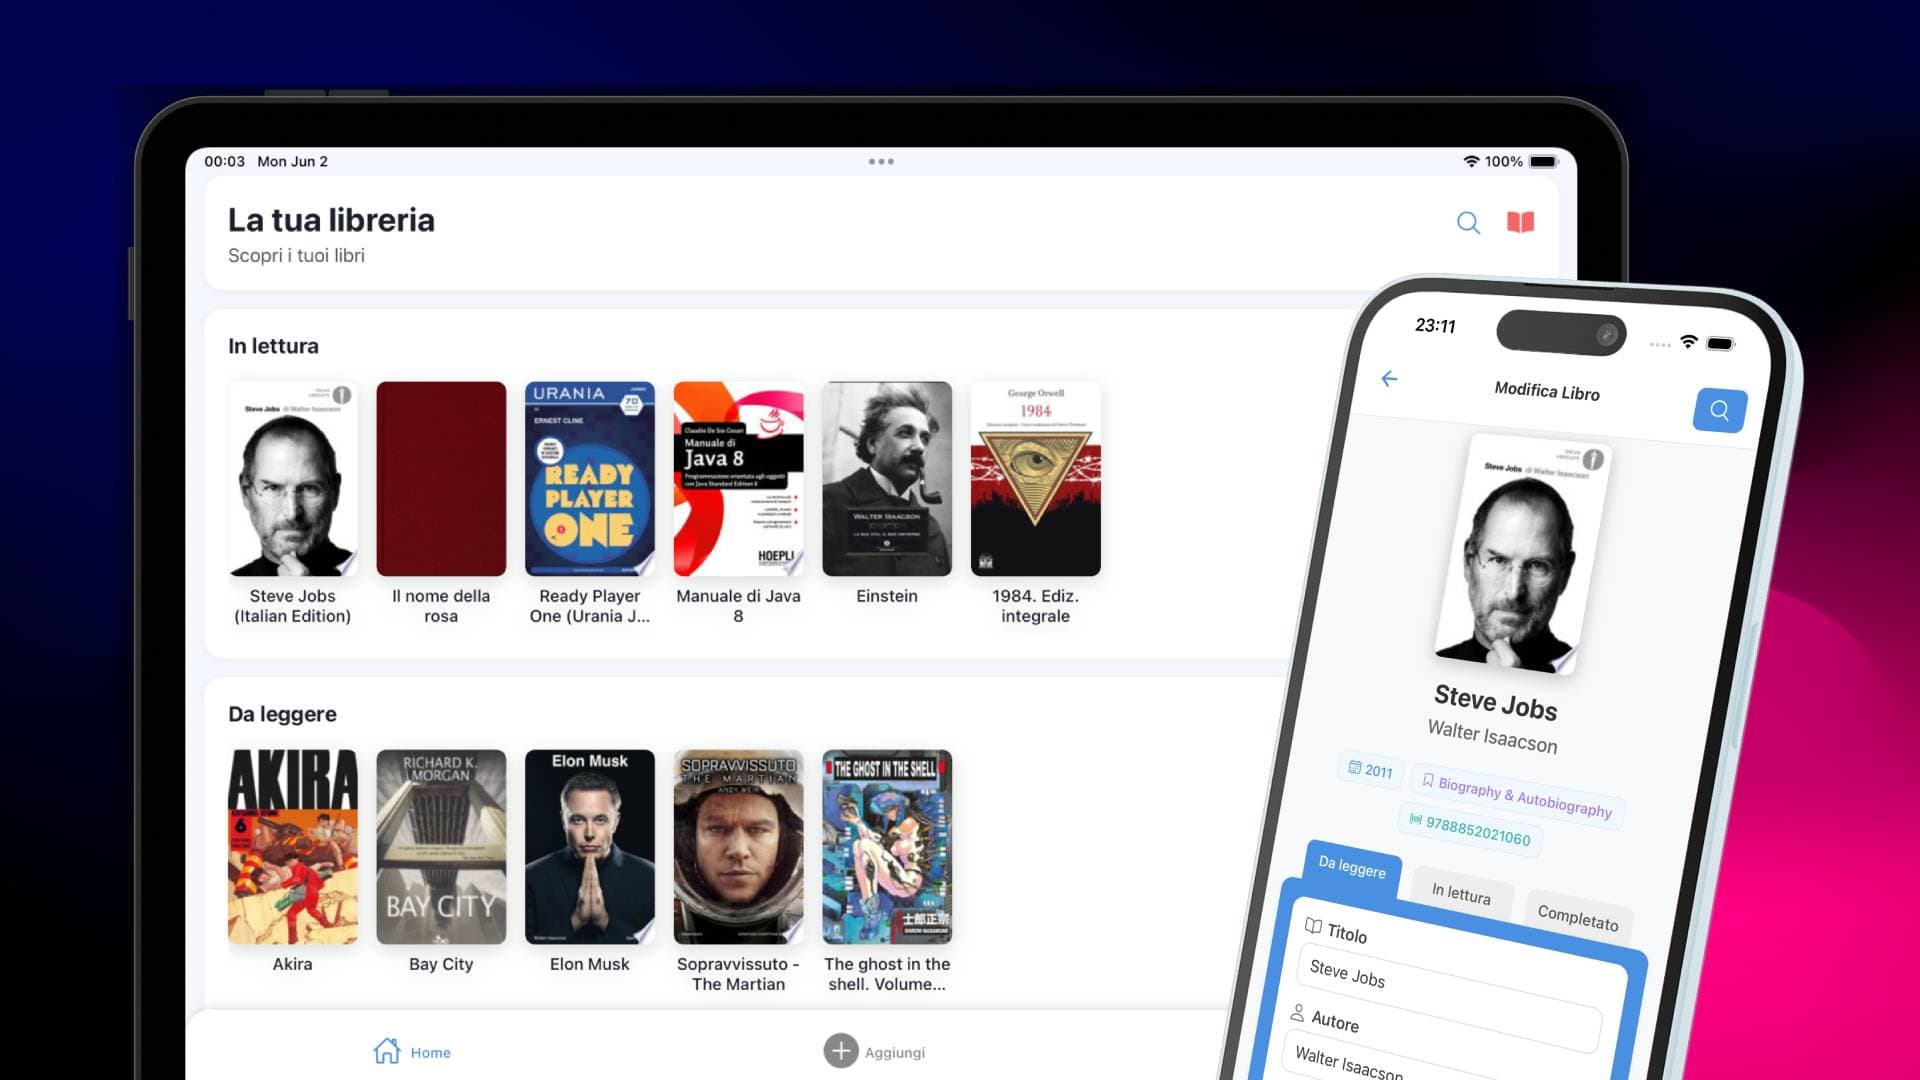The height and width of the screenshot is (1080, 1920).
Task: Tap the phone battery icon
Action: pyautogui.click(x=1721, y=344)
